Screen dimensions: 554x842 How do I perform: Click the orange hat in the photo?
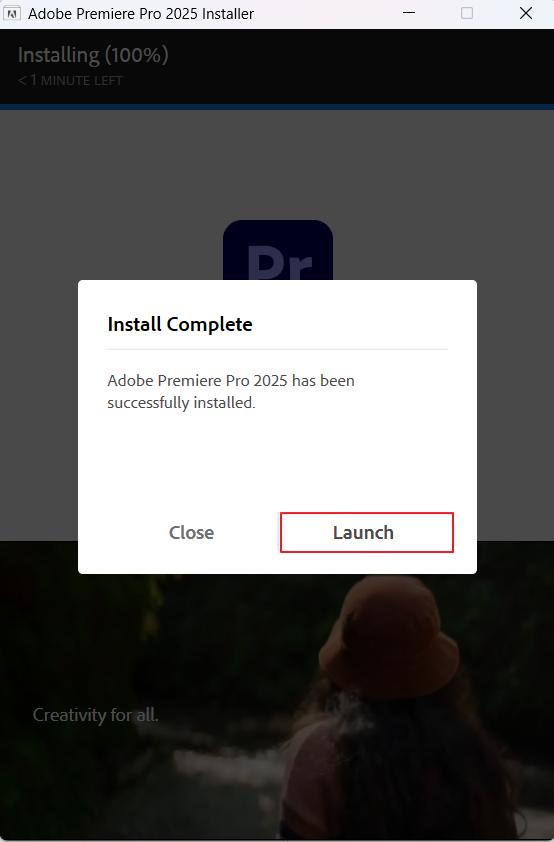pos(389,639)
